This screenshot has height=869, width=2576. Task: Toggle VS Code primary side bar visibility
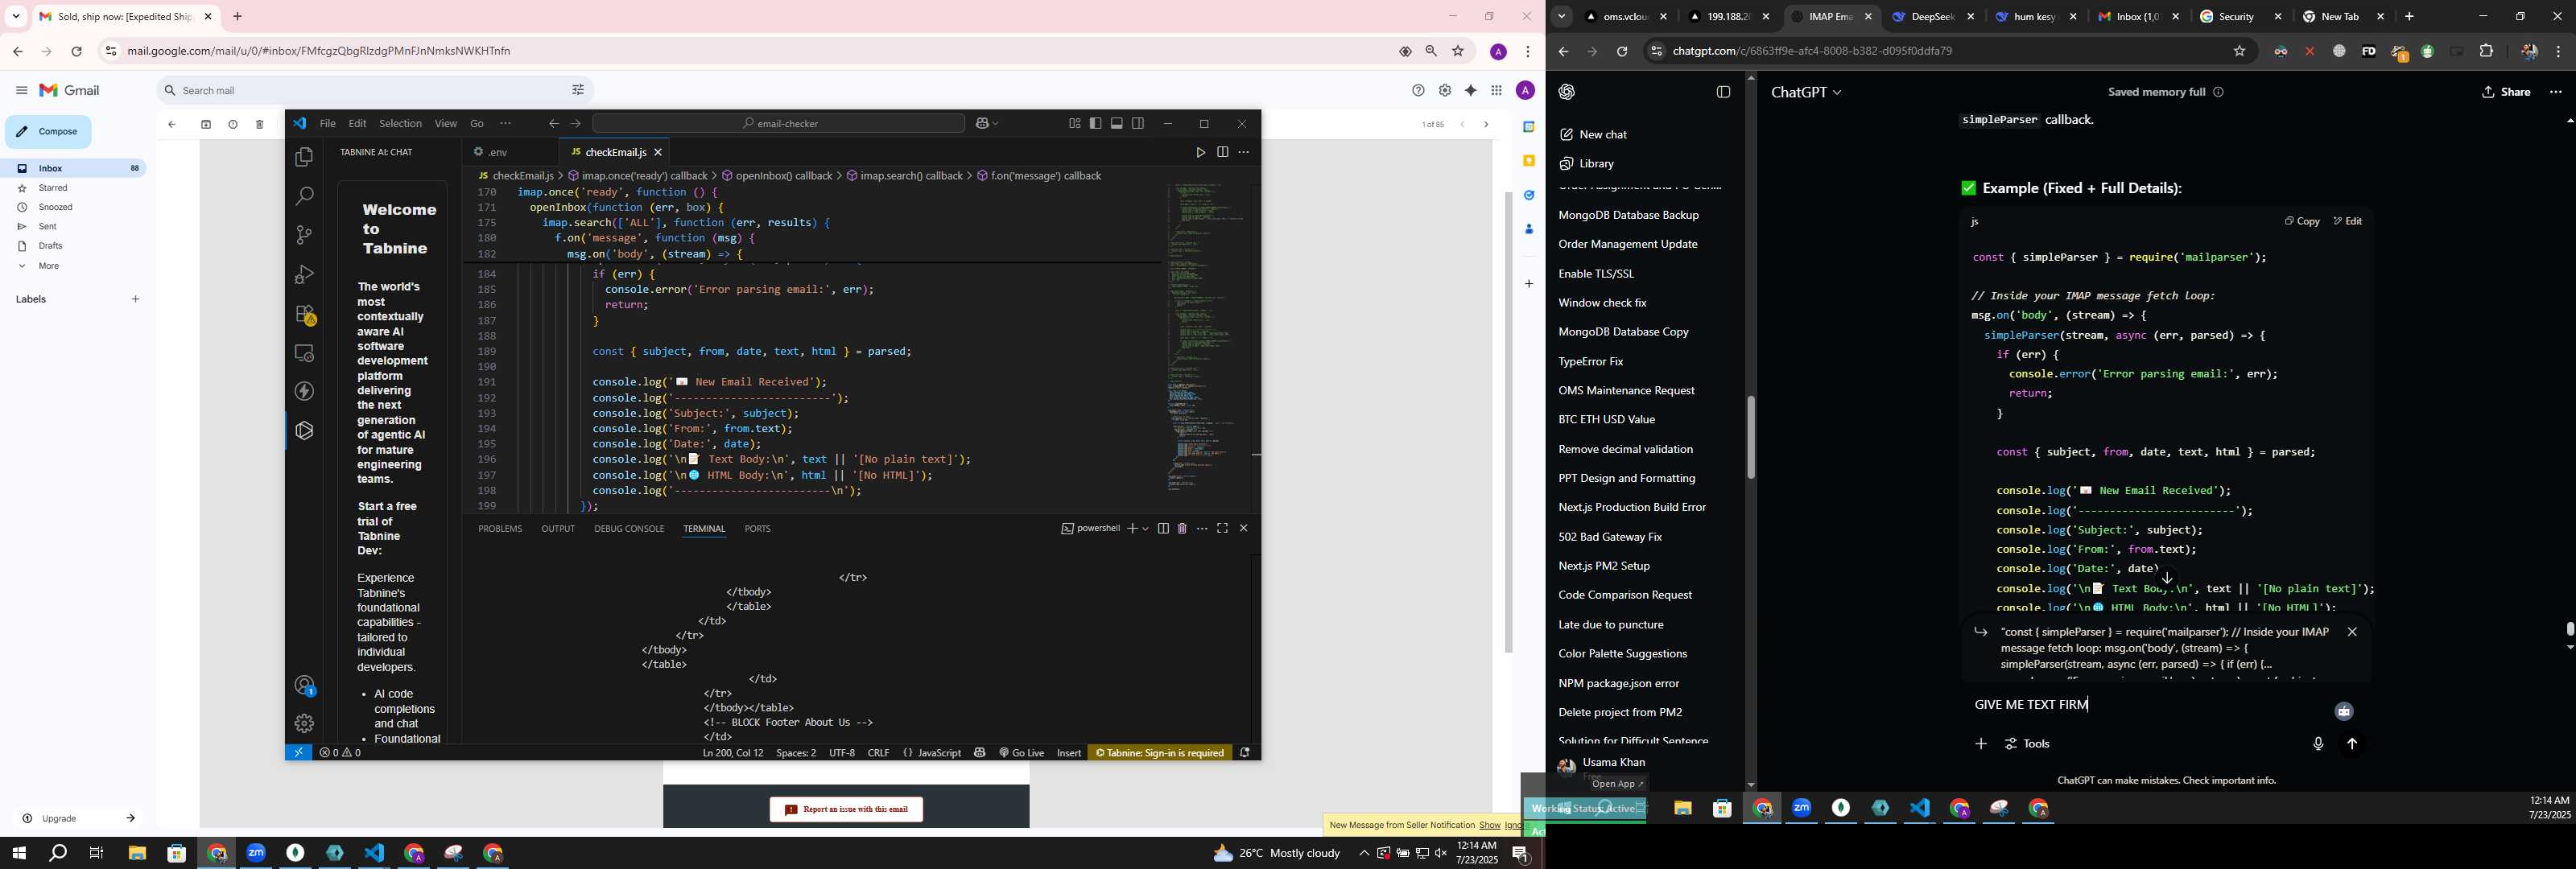coord(1096,124)
